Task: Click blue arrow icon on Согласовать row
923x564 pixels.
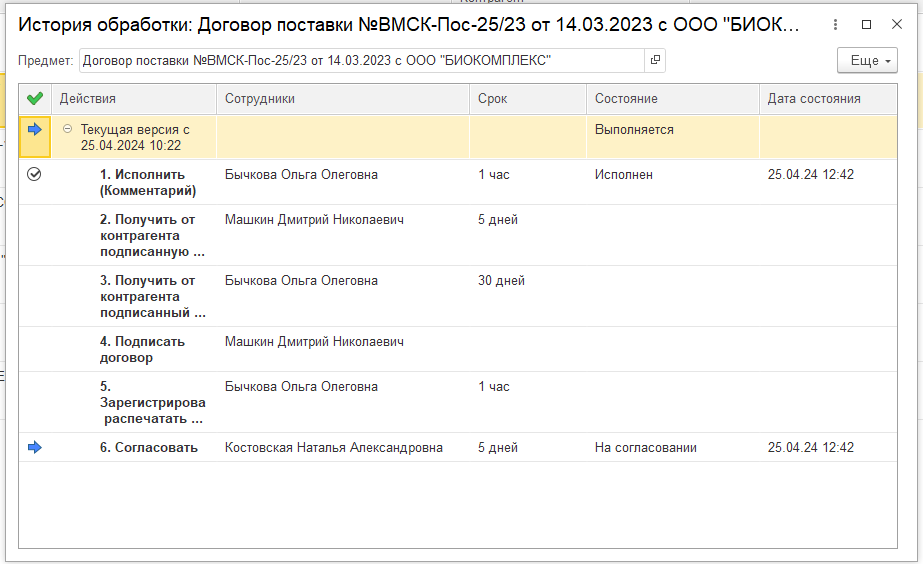Action: tap(35, 447)
